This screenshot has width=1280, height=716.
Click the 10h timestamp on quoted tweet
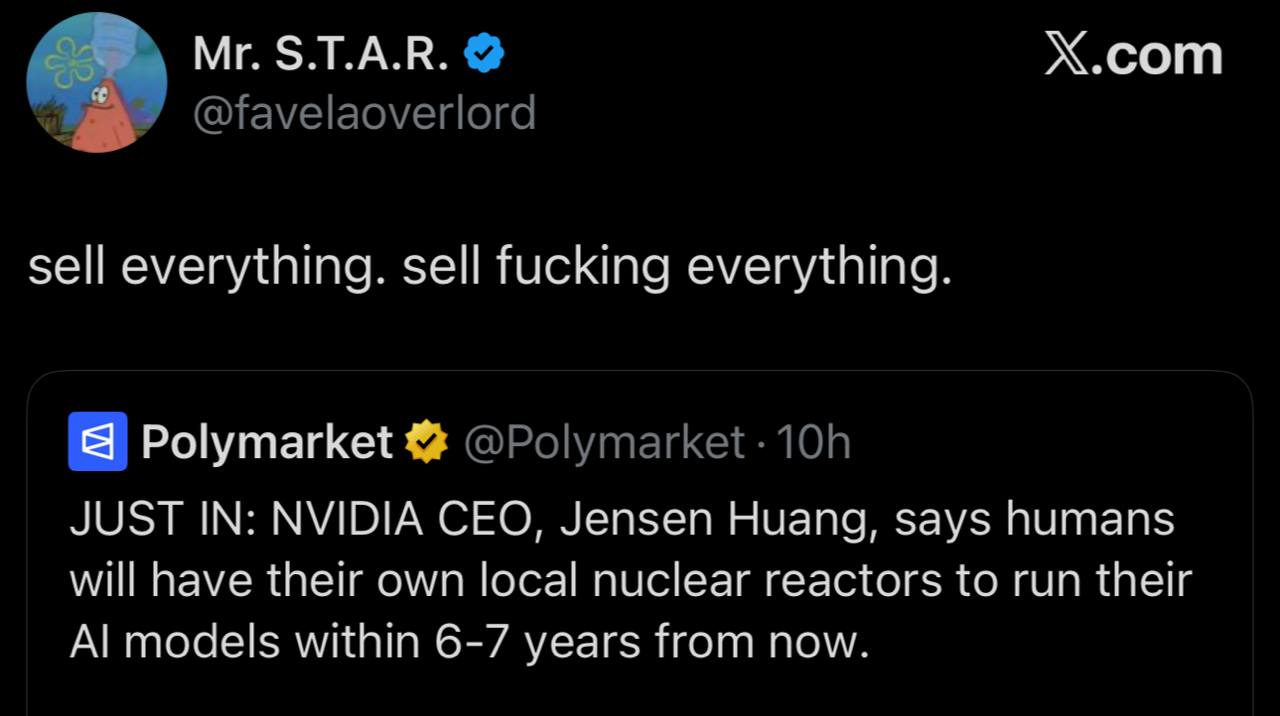[813, 441]
